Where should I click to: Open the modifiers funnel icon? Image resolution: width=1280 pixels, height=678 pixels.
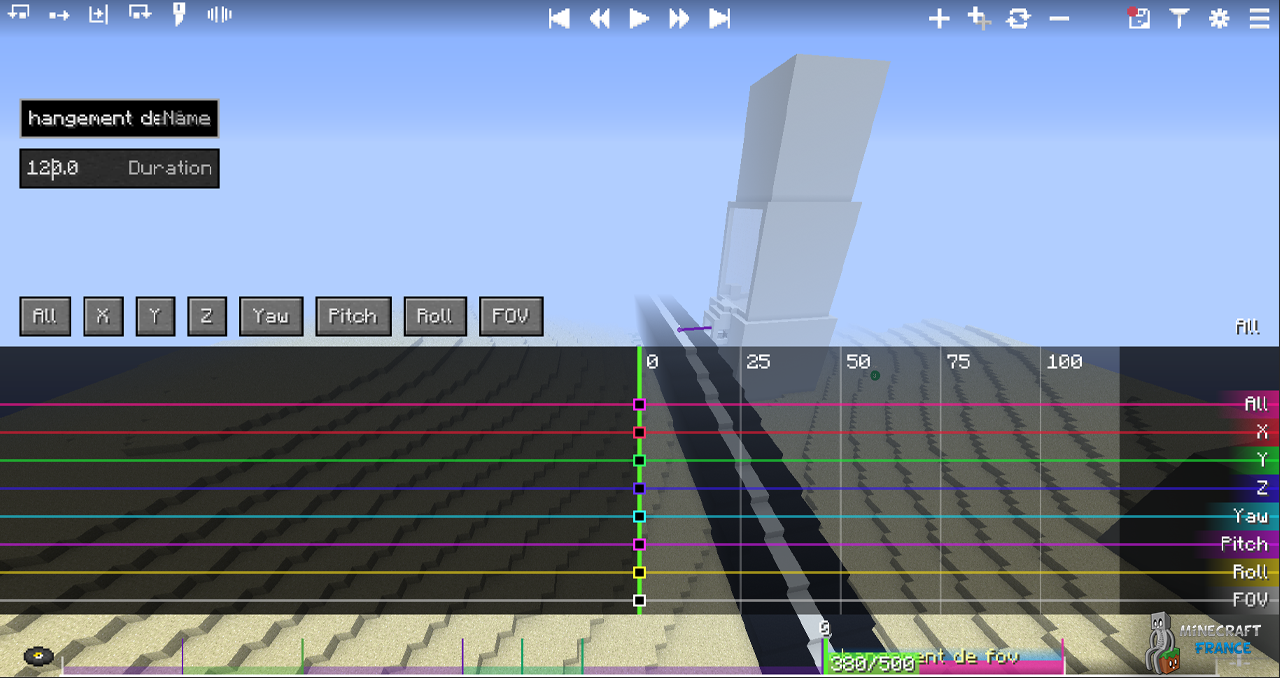[1179, 18]
